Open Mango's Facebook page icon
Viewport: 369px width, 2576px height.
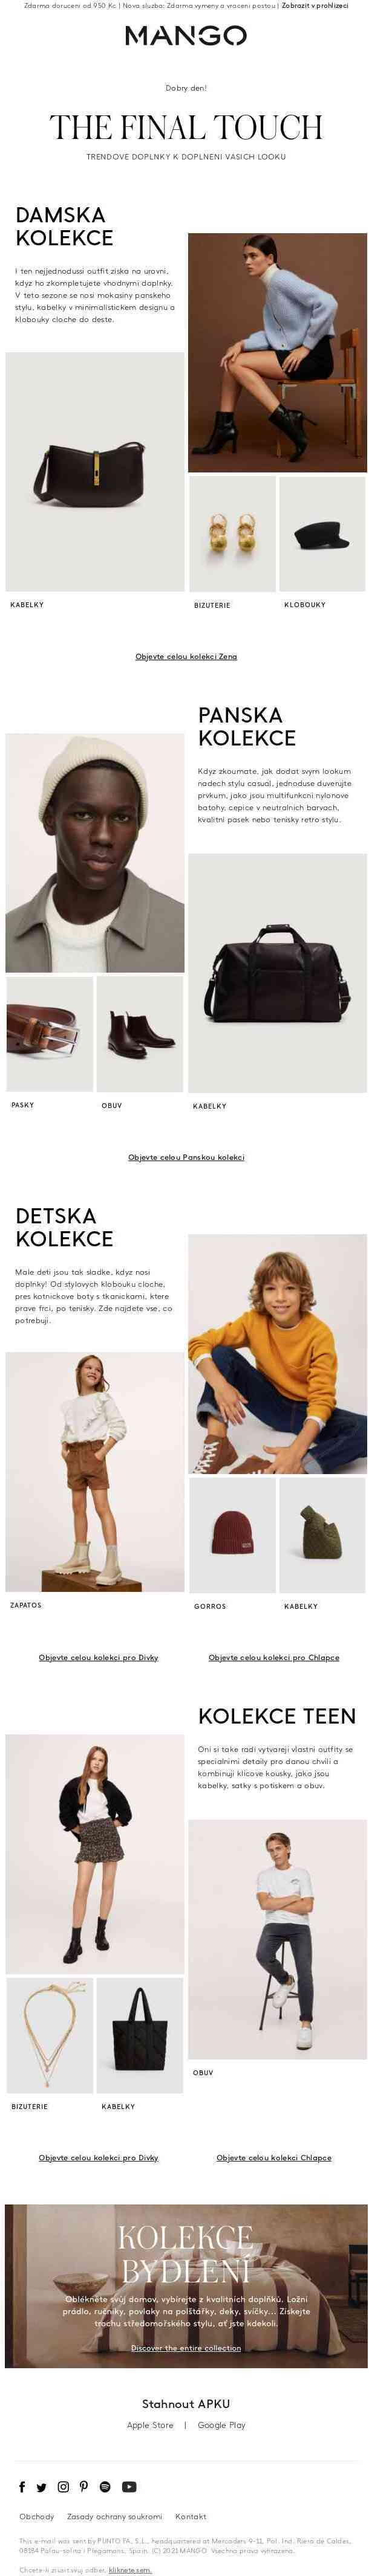tap(22, 2486)
